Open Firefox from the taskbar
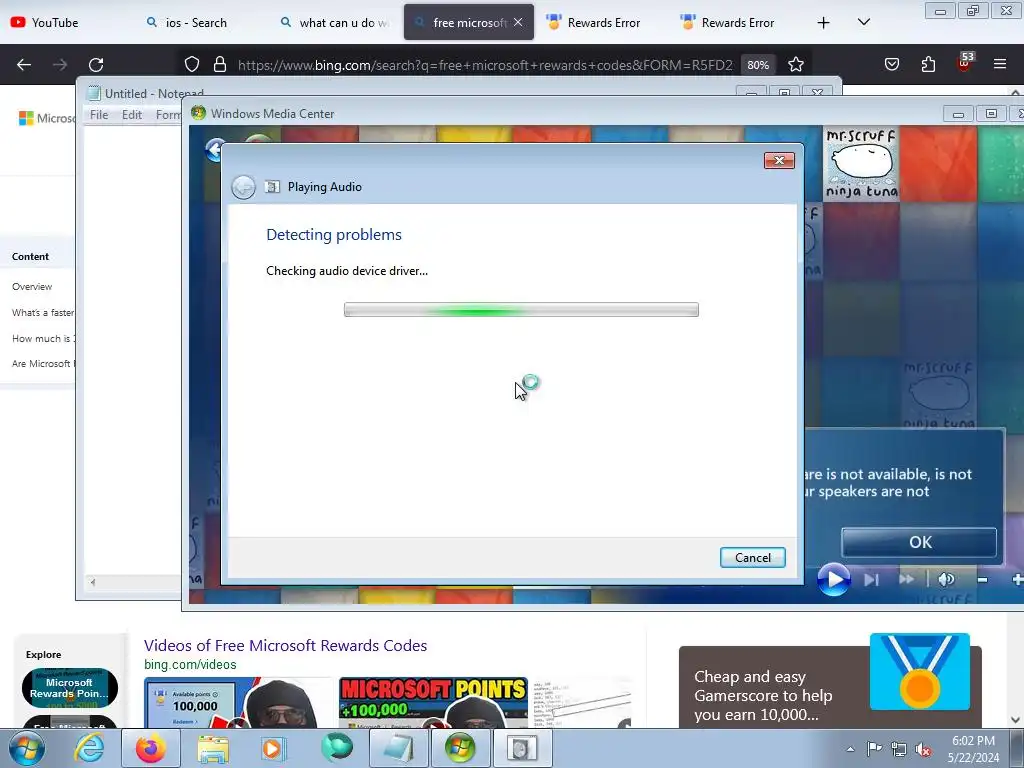The height and width of the screenshot is (768, 1024). [x=151, y=748]
